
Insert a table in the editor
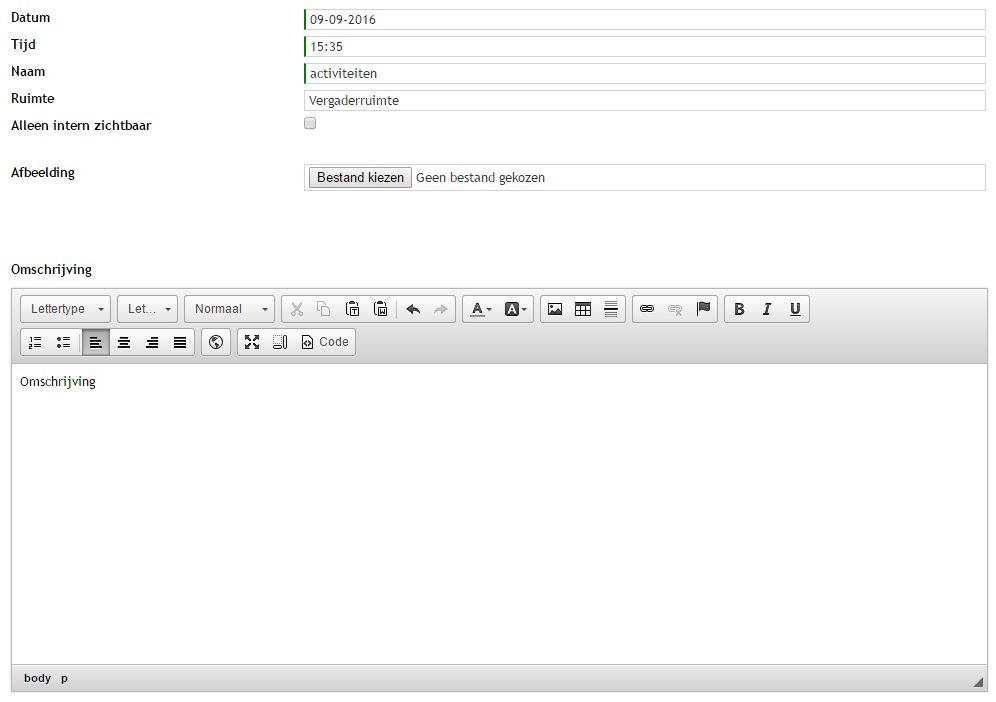coord(583,309)
